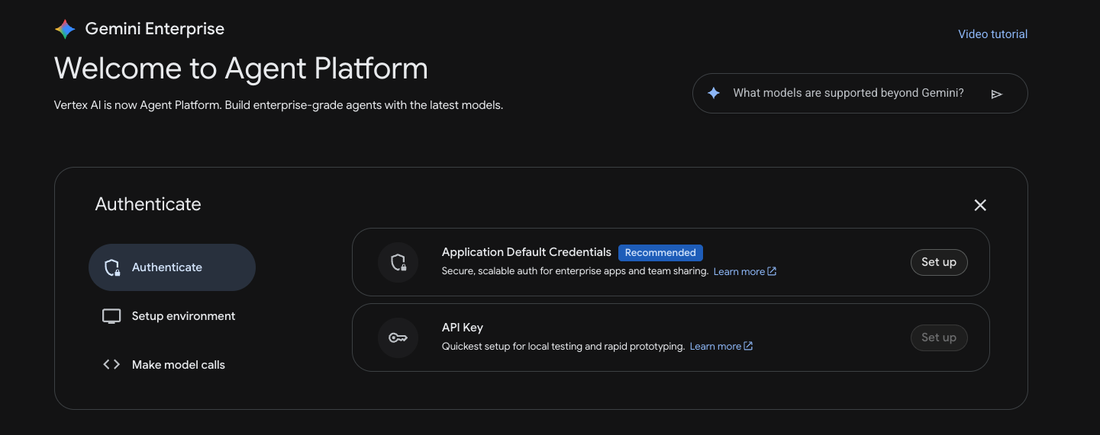Click the 'Gemini Enterprise' product name
The image size is (1100, 435).
tap(154, 29)
